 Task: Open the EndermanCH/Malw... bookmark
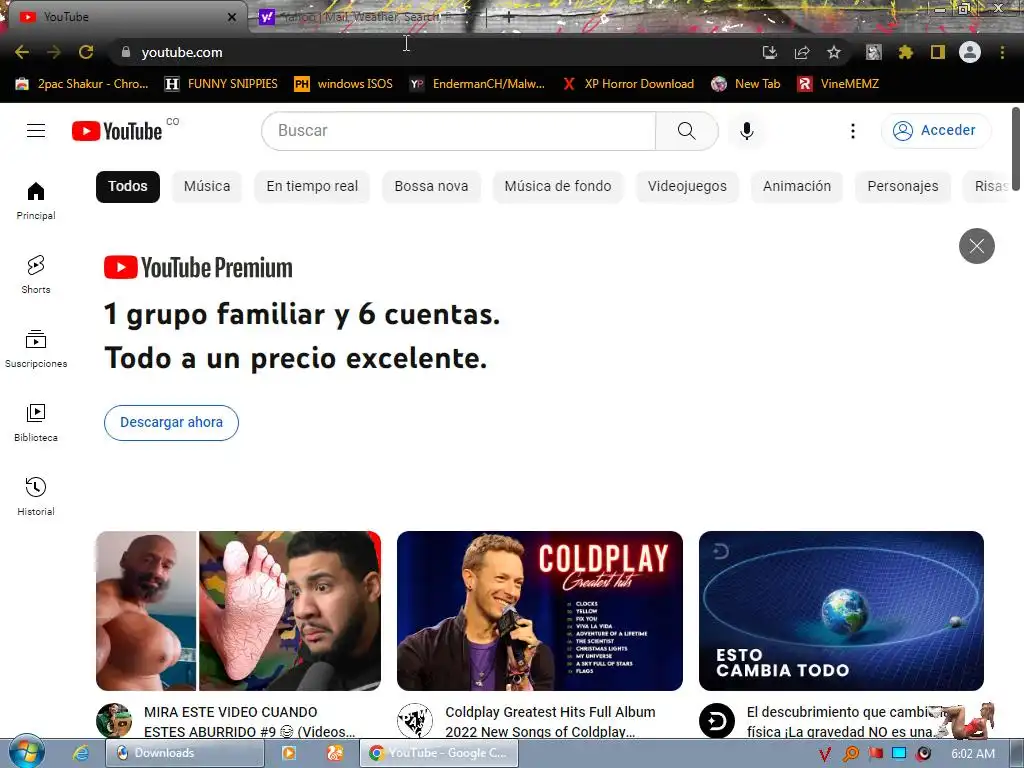(x=477, y=84)
